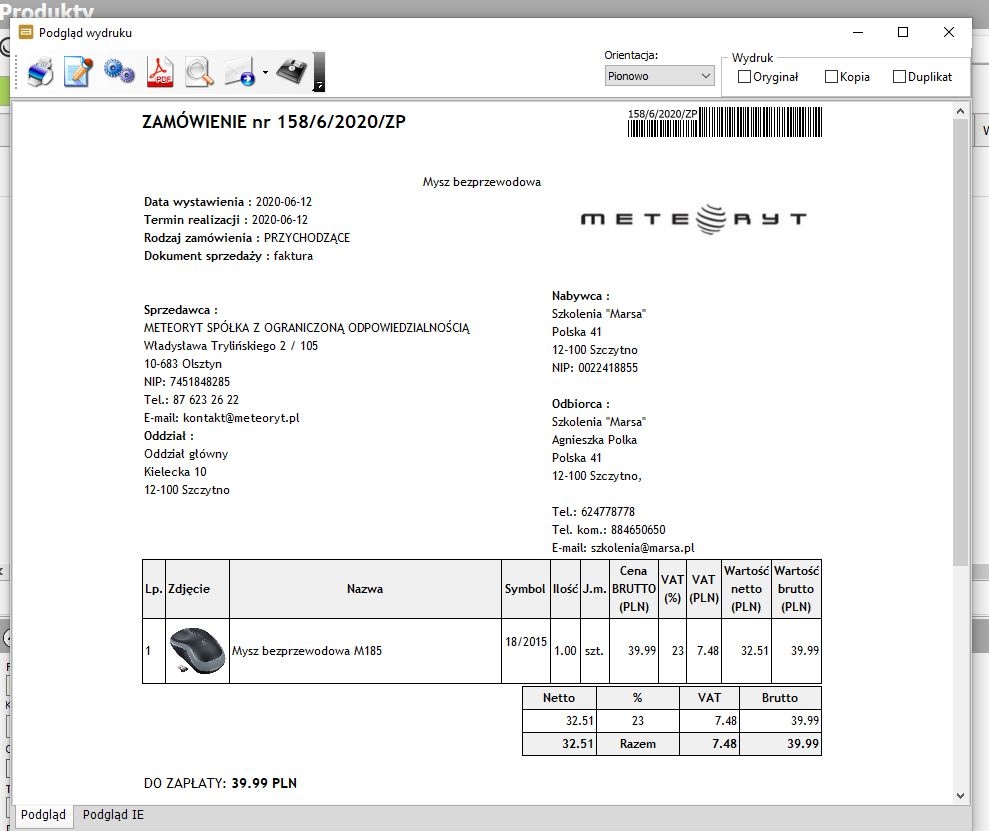Click the order barcode image
Image resolution: width=989 pixels, height=831 pixels.
tap(725, 122)
